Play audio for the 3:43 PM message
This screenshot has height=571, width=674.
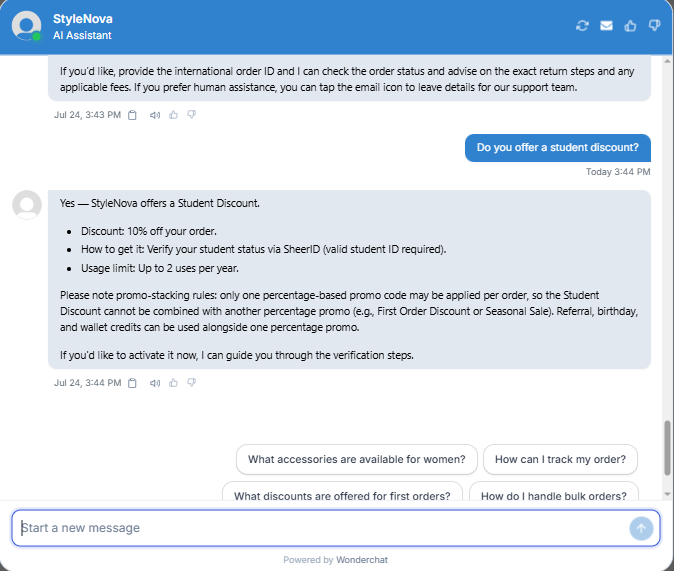click(155, 115)
